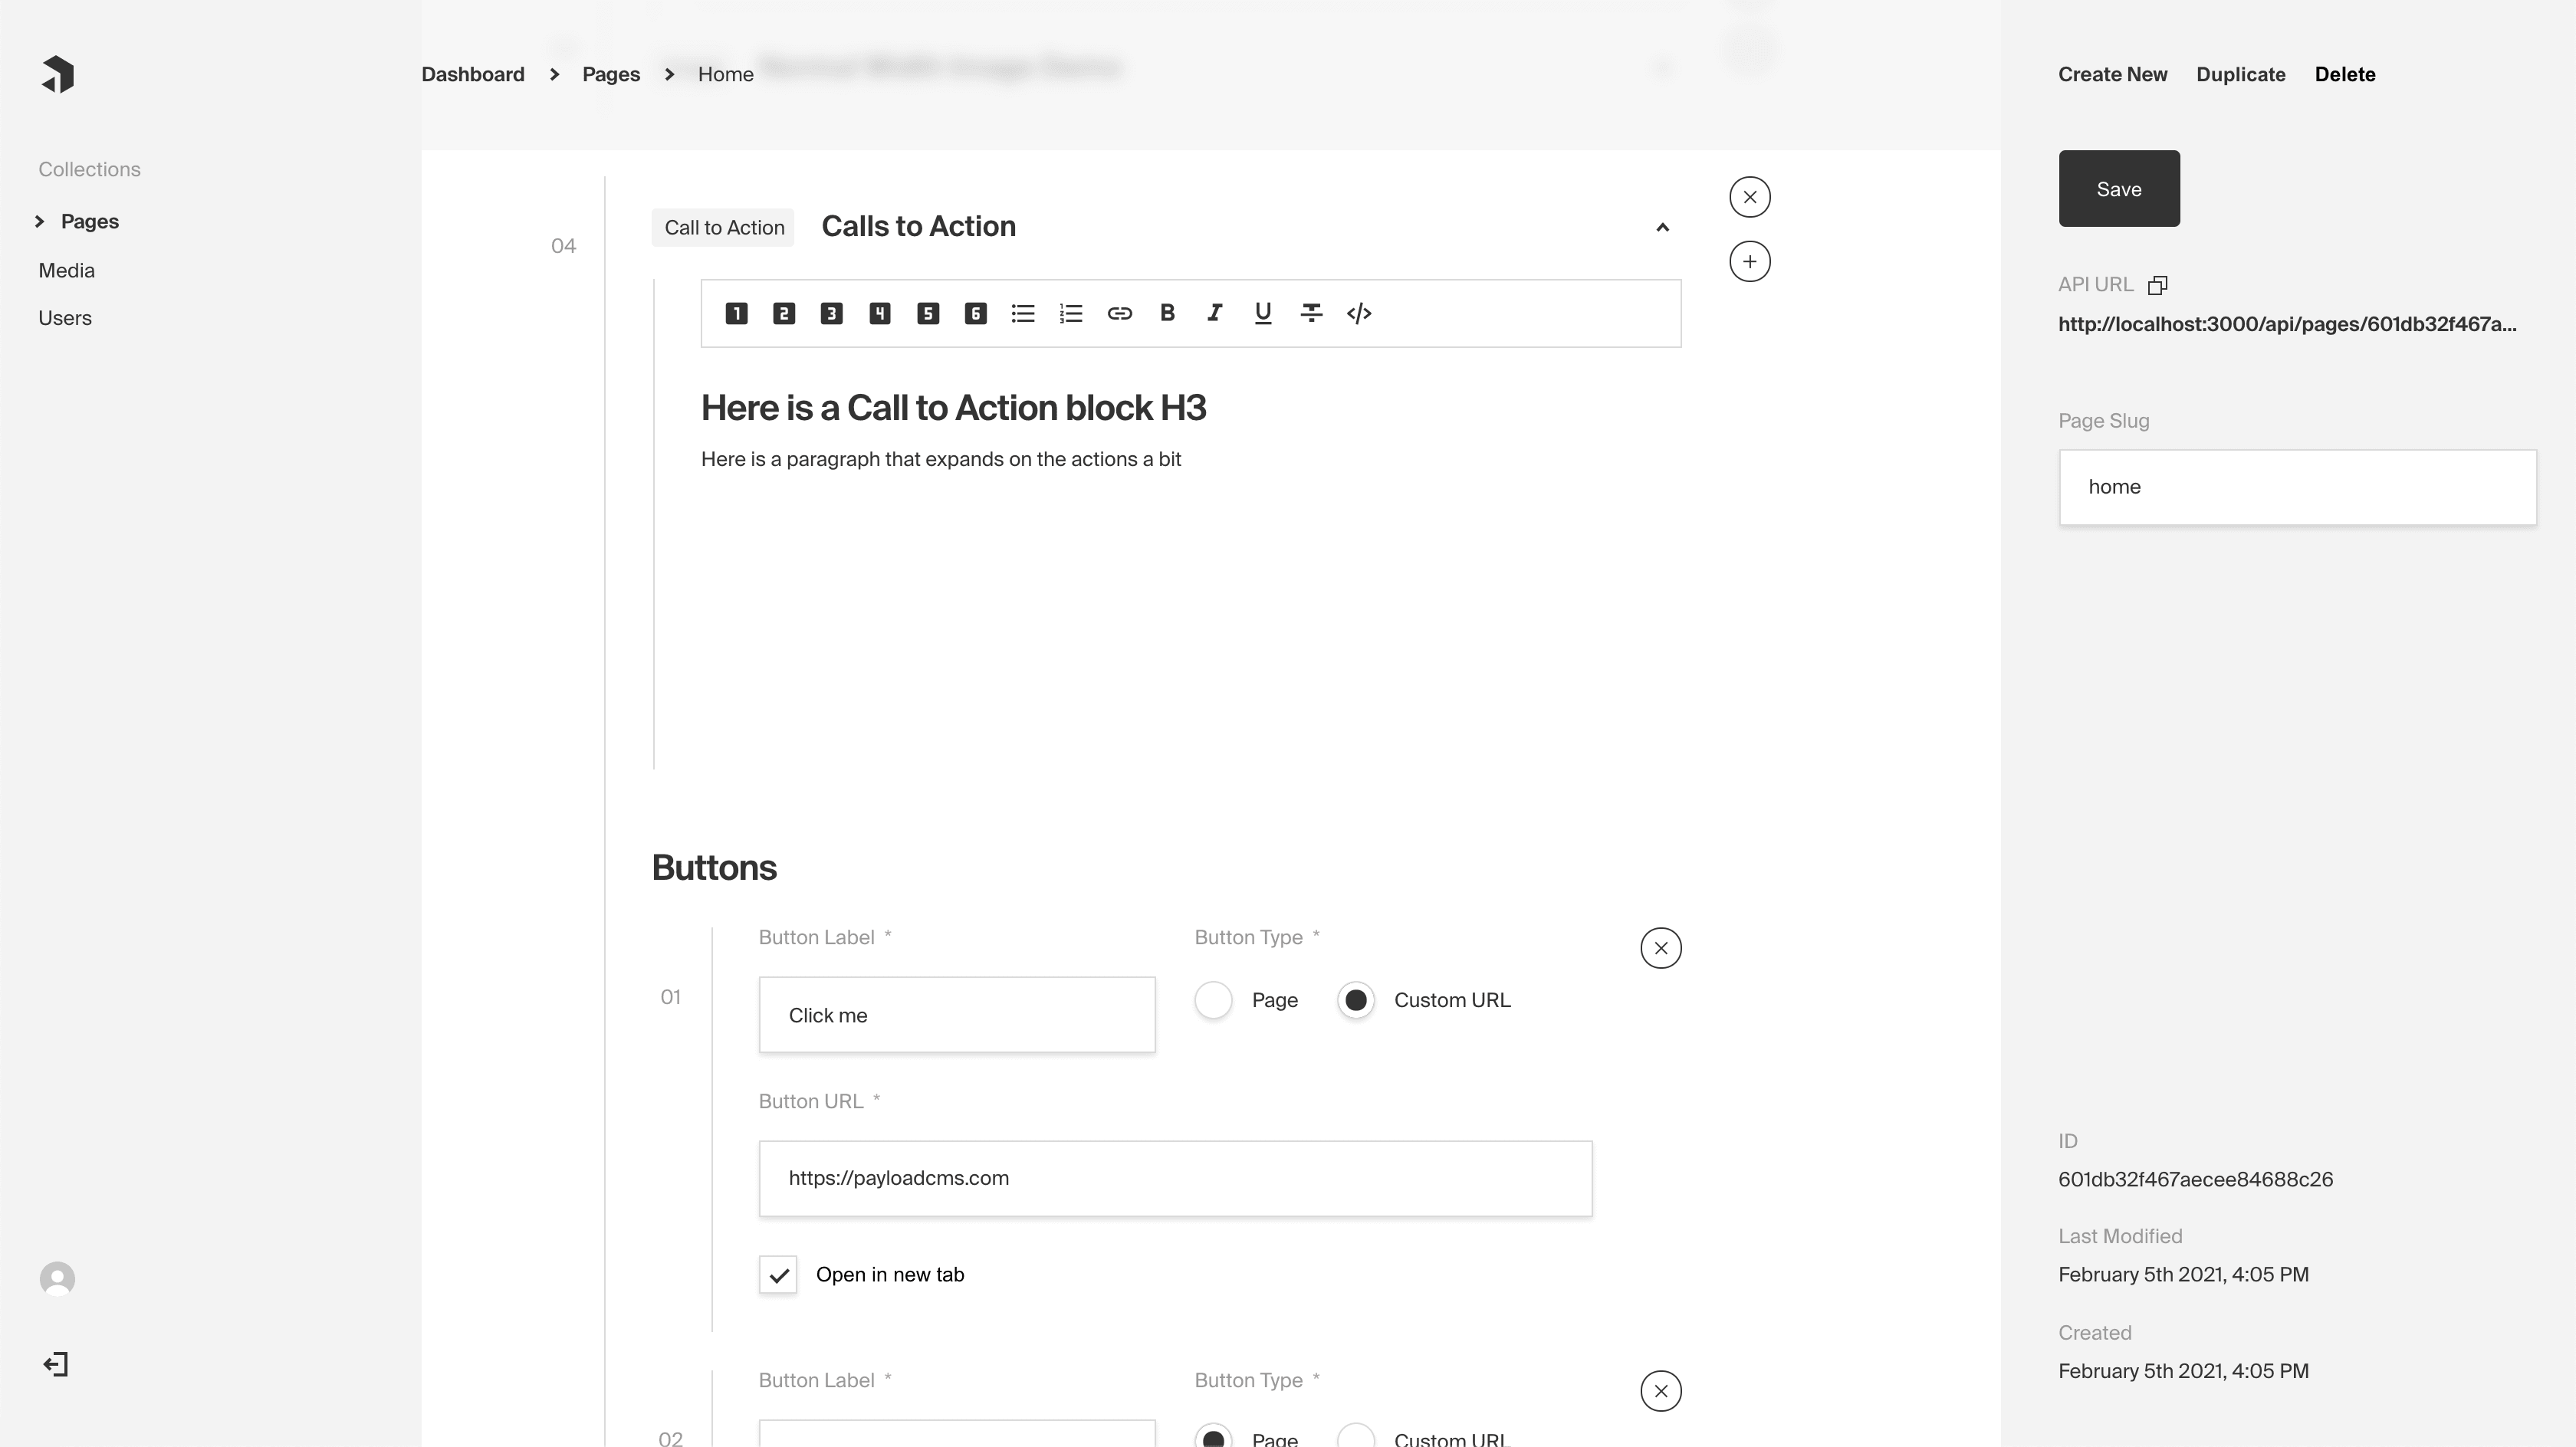This screenshot has width=2576, height=1447.
Task: Uncheck Open in new tab
Action: click(778, 1275)
